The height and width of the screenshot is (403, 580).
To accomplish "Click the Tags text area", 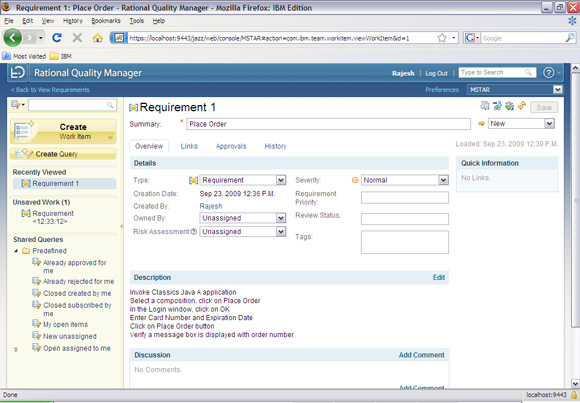I will pos(405,242).
